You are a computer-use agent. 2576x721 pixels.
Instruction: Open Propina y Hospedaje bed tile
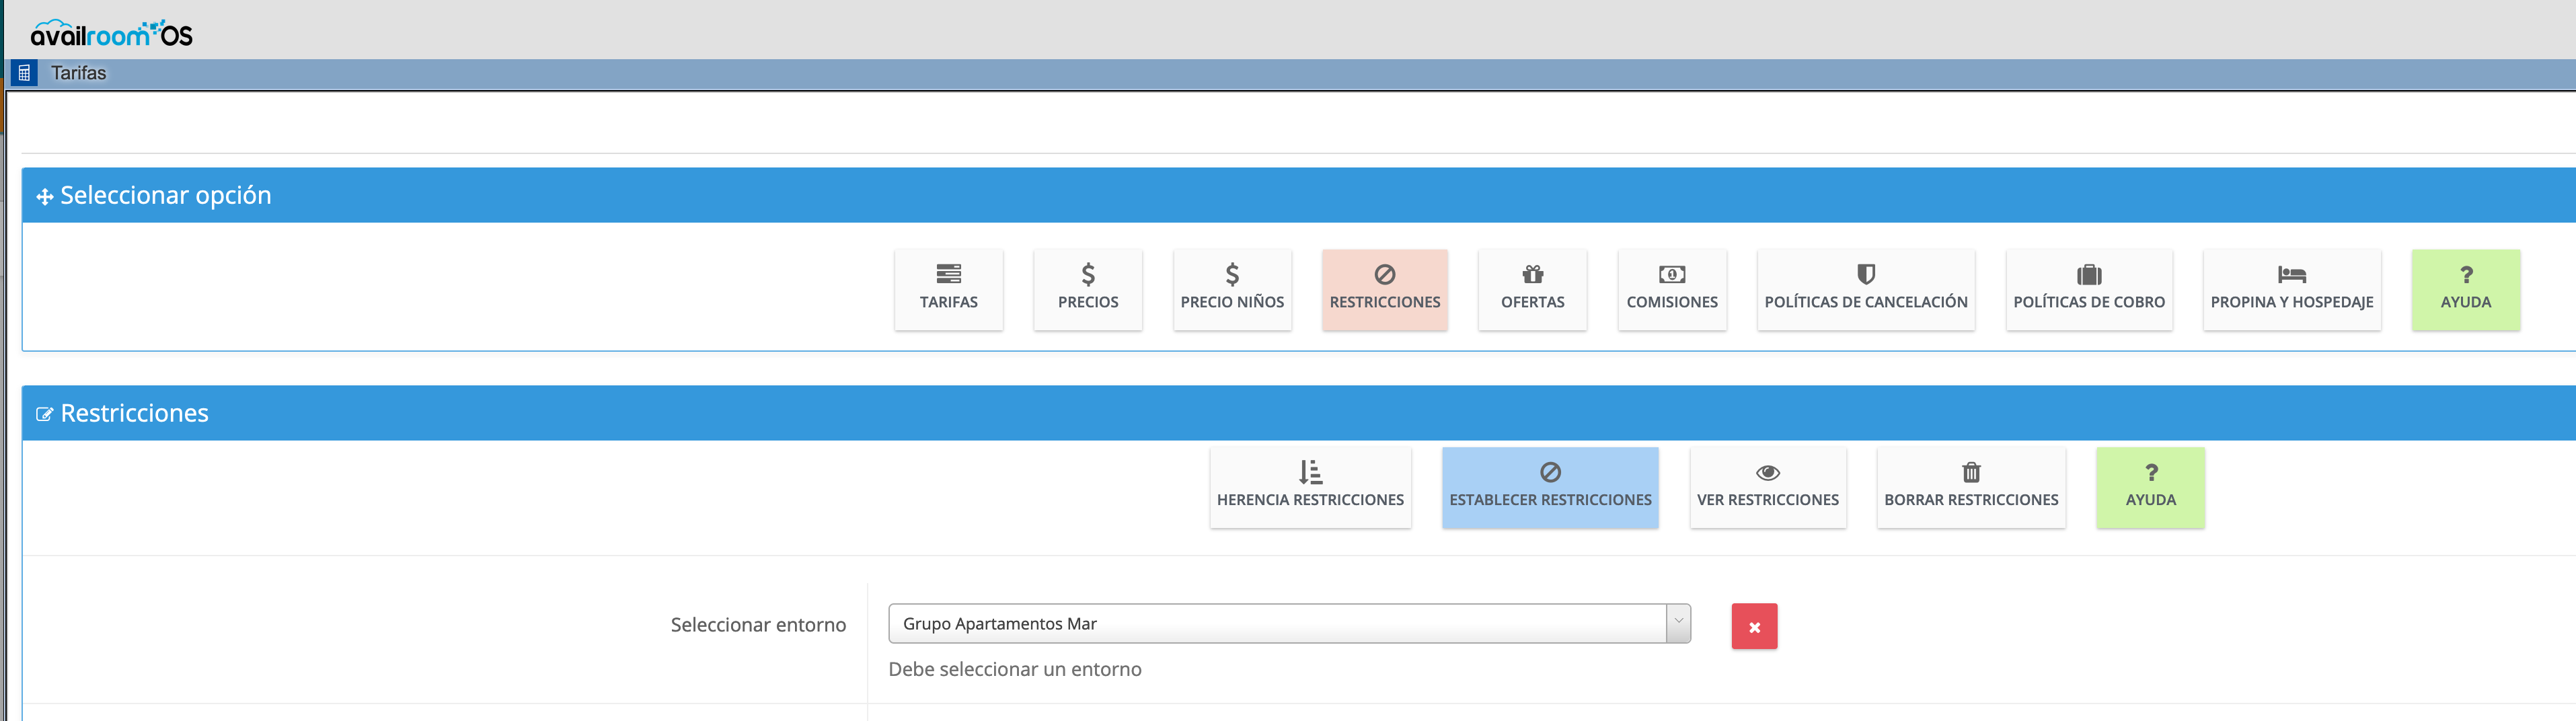pyautogui.click(x=2291, y=289)
